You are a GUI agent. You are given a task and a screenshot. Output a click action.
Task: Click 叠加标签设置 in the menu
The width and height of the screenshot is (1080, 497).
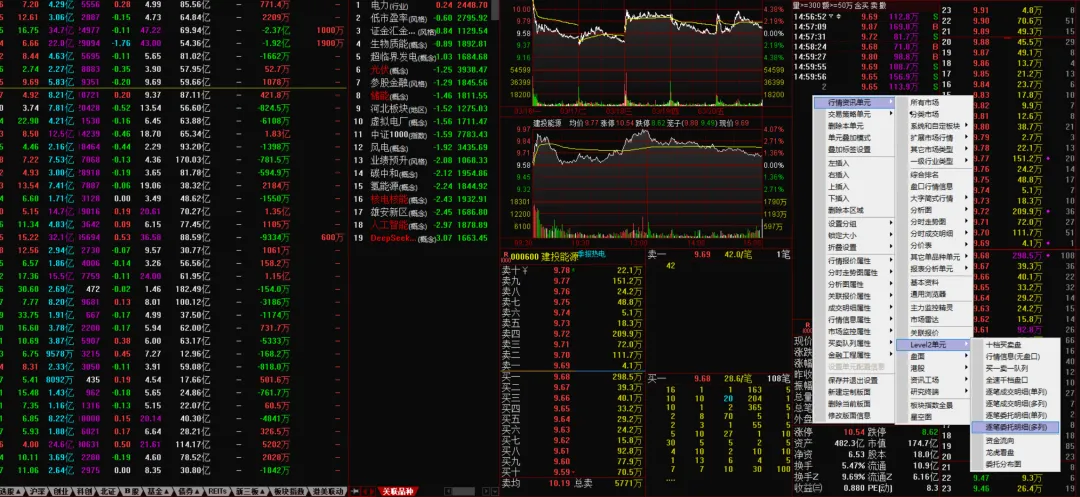(x=854, y=149)
